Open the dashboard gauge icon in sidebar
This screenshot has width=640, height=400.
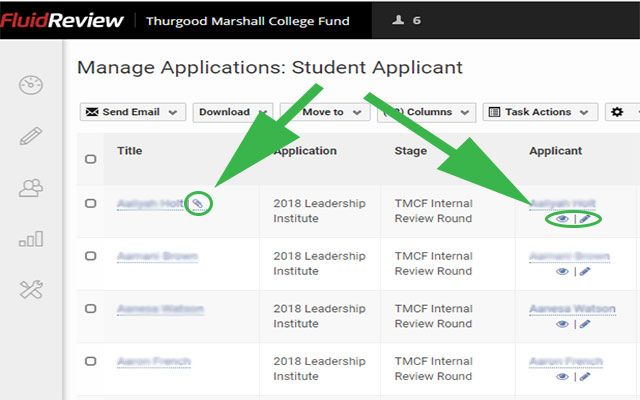tap(31, 85)
